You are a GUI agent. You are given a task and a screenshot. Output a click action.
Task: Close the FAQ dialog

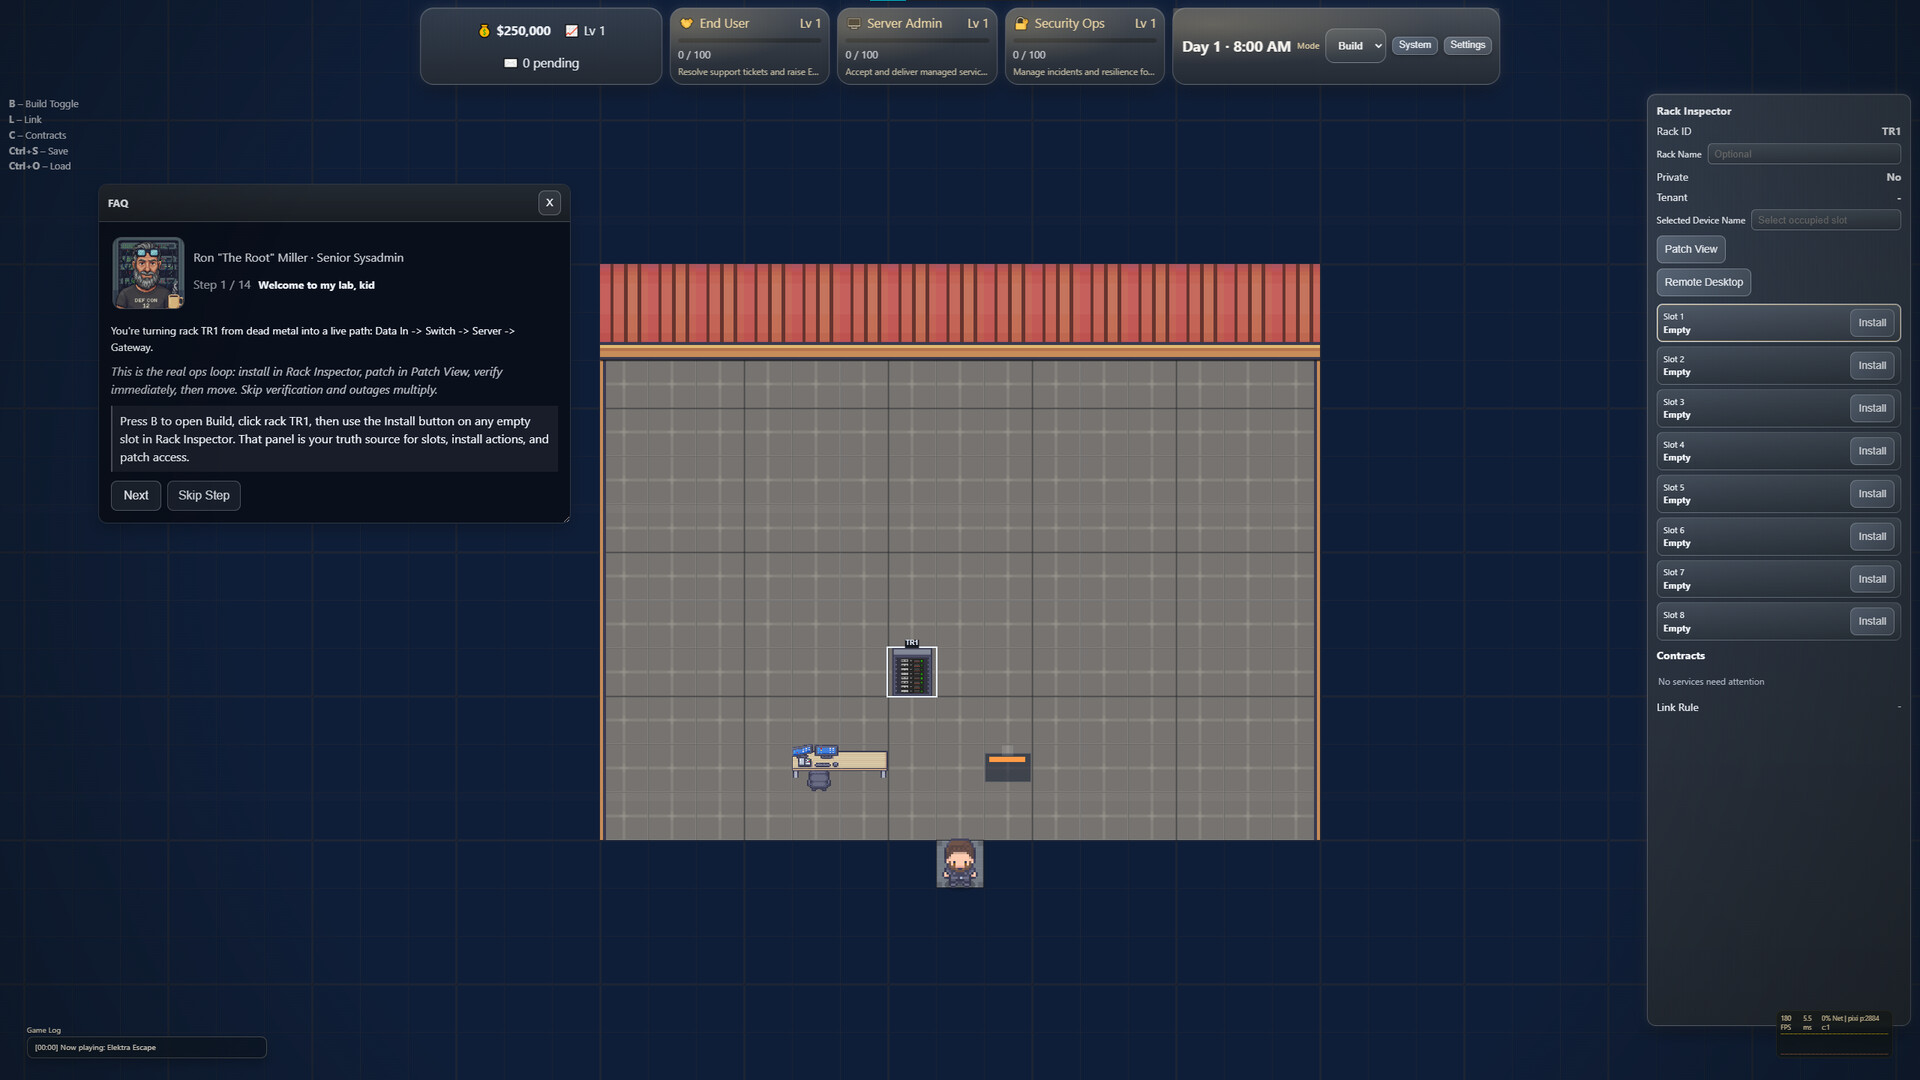549,203
